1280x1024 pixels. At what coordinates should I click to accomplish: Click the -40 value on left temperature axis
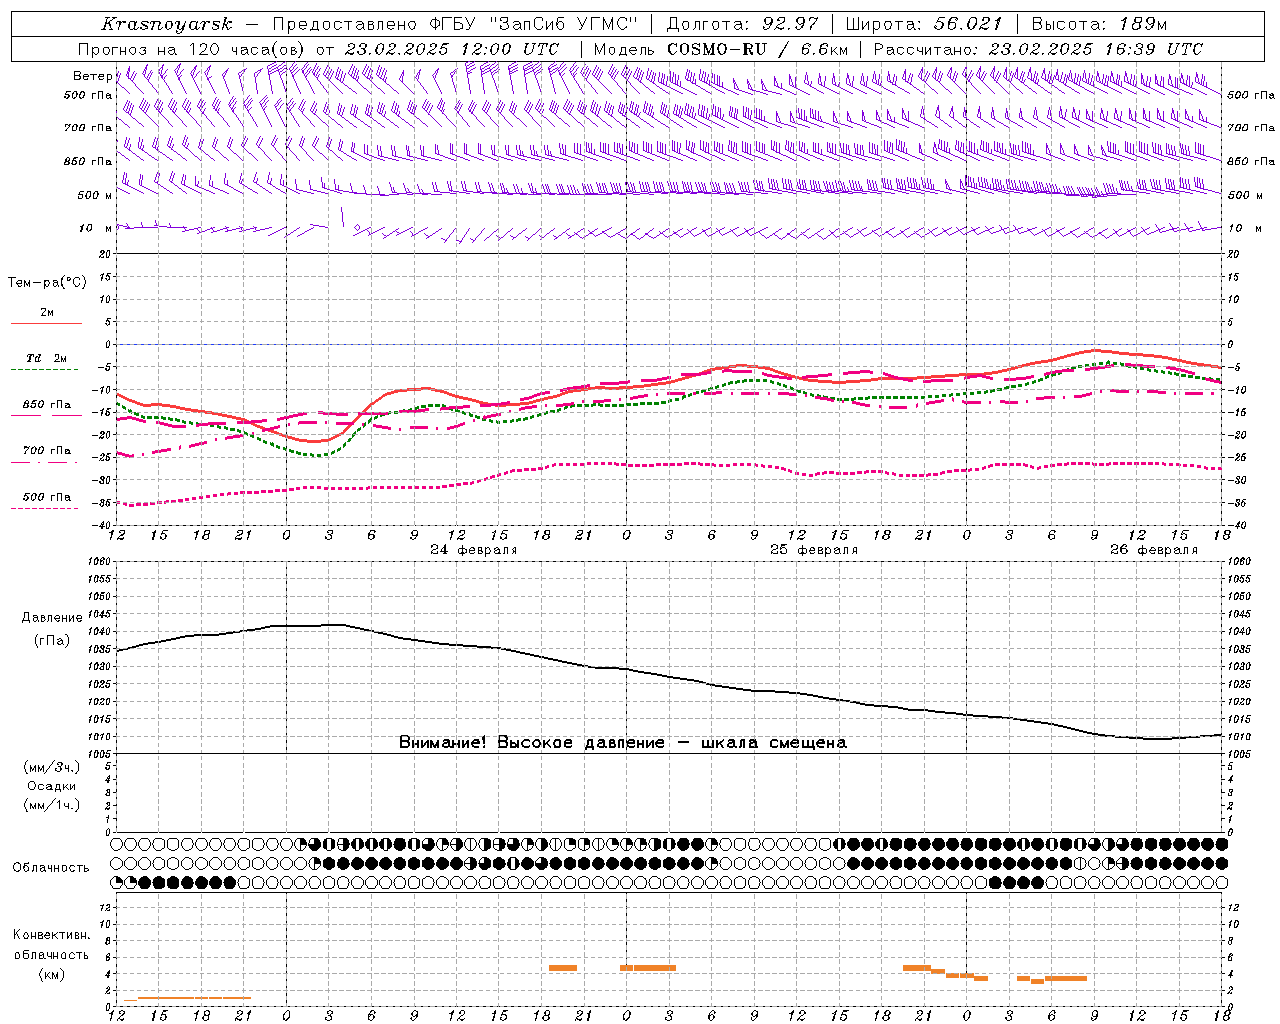[103, 525]
